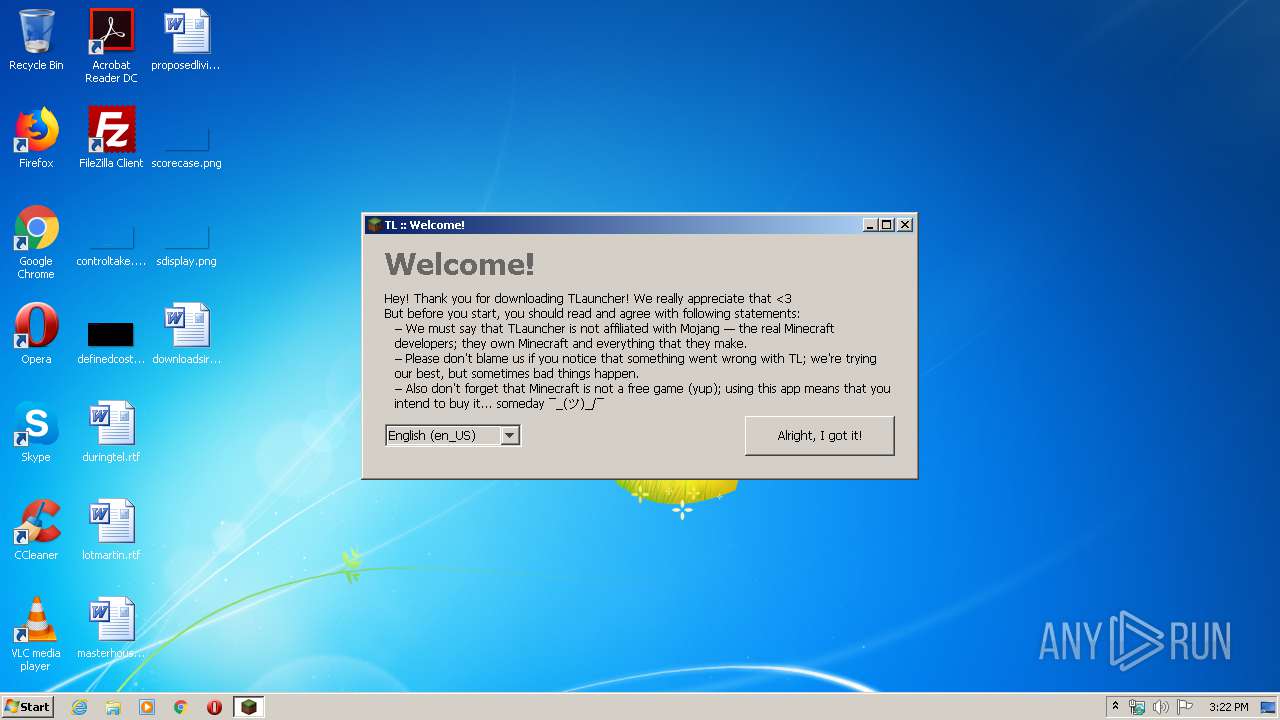1280x720 pixels.
Task: Click the Welcome! heading text
Action: coord(460,264)
